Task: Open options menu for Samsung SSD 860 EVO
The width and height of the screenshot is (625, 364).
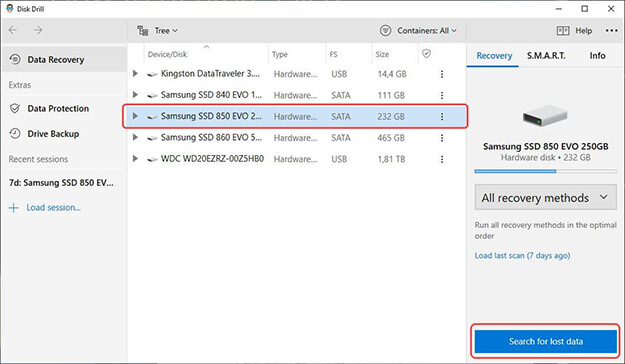Action: click(x=442, y=138)
